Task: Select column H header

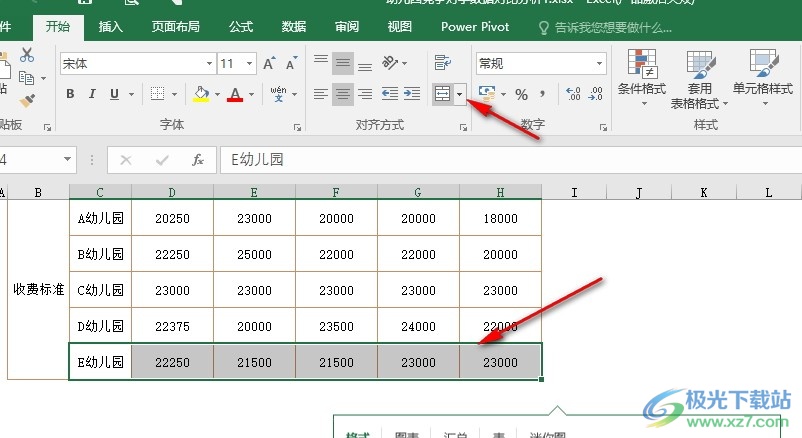Action: click(x=500, y=192)
